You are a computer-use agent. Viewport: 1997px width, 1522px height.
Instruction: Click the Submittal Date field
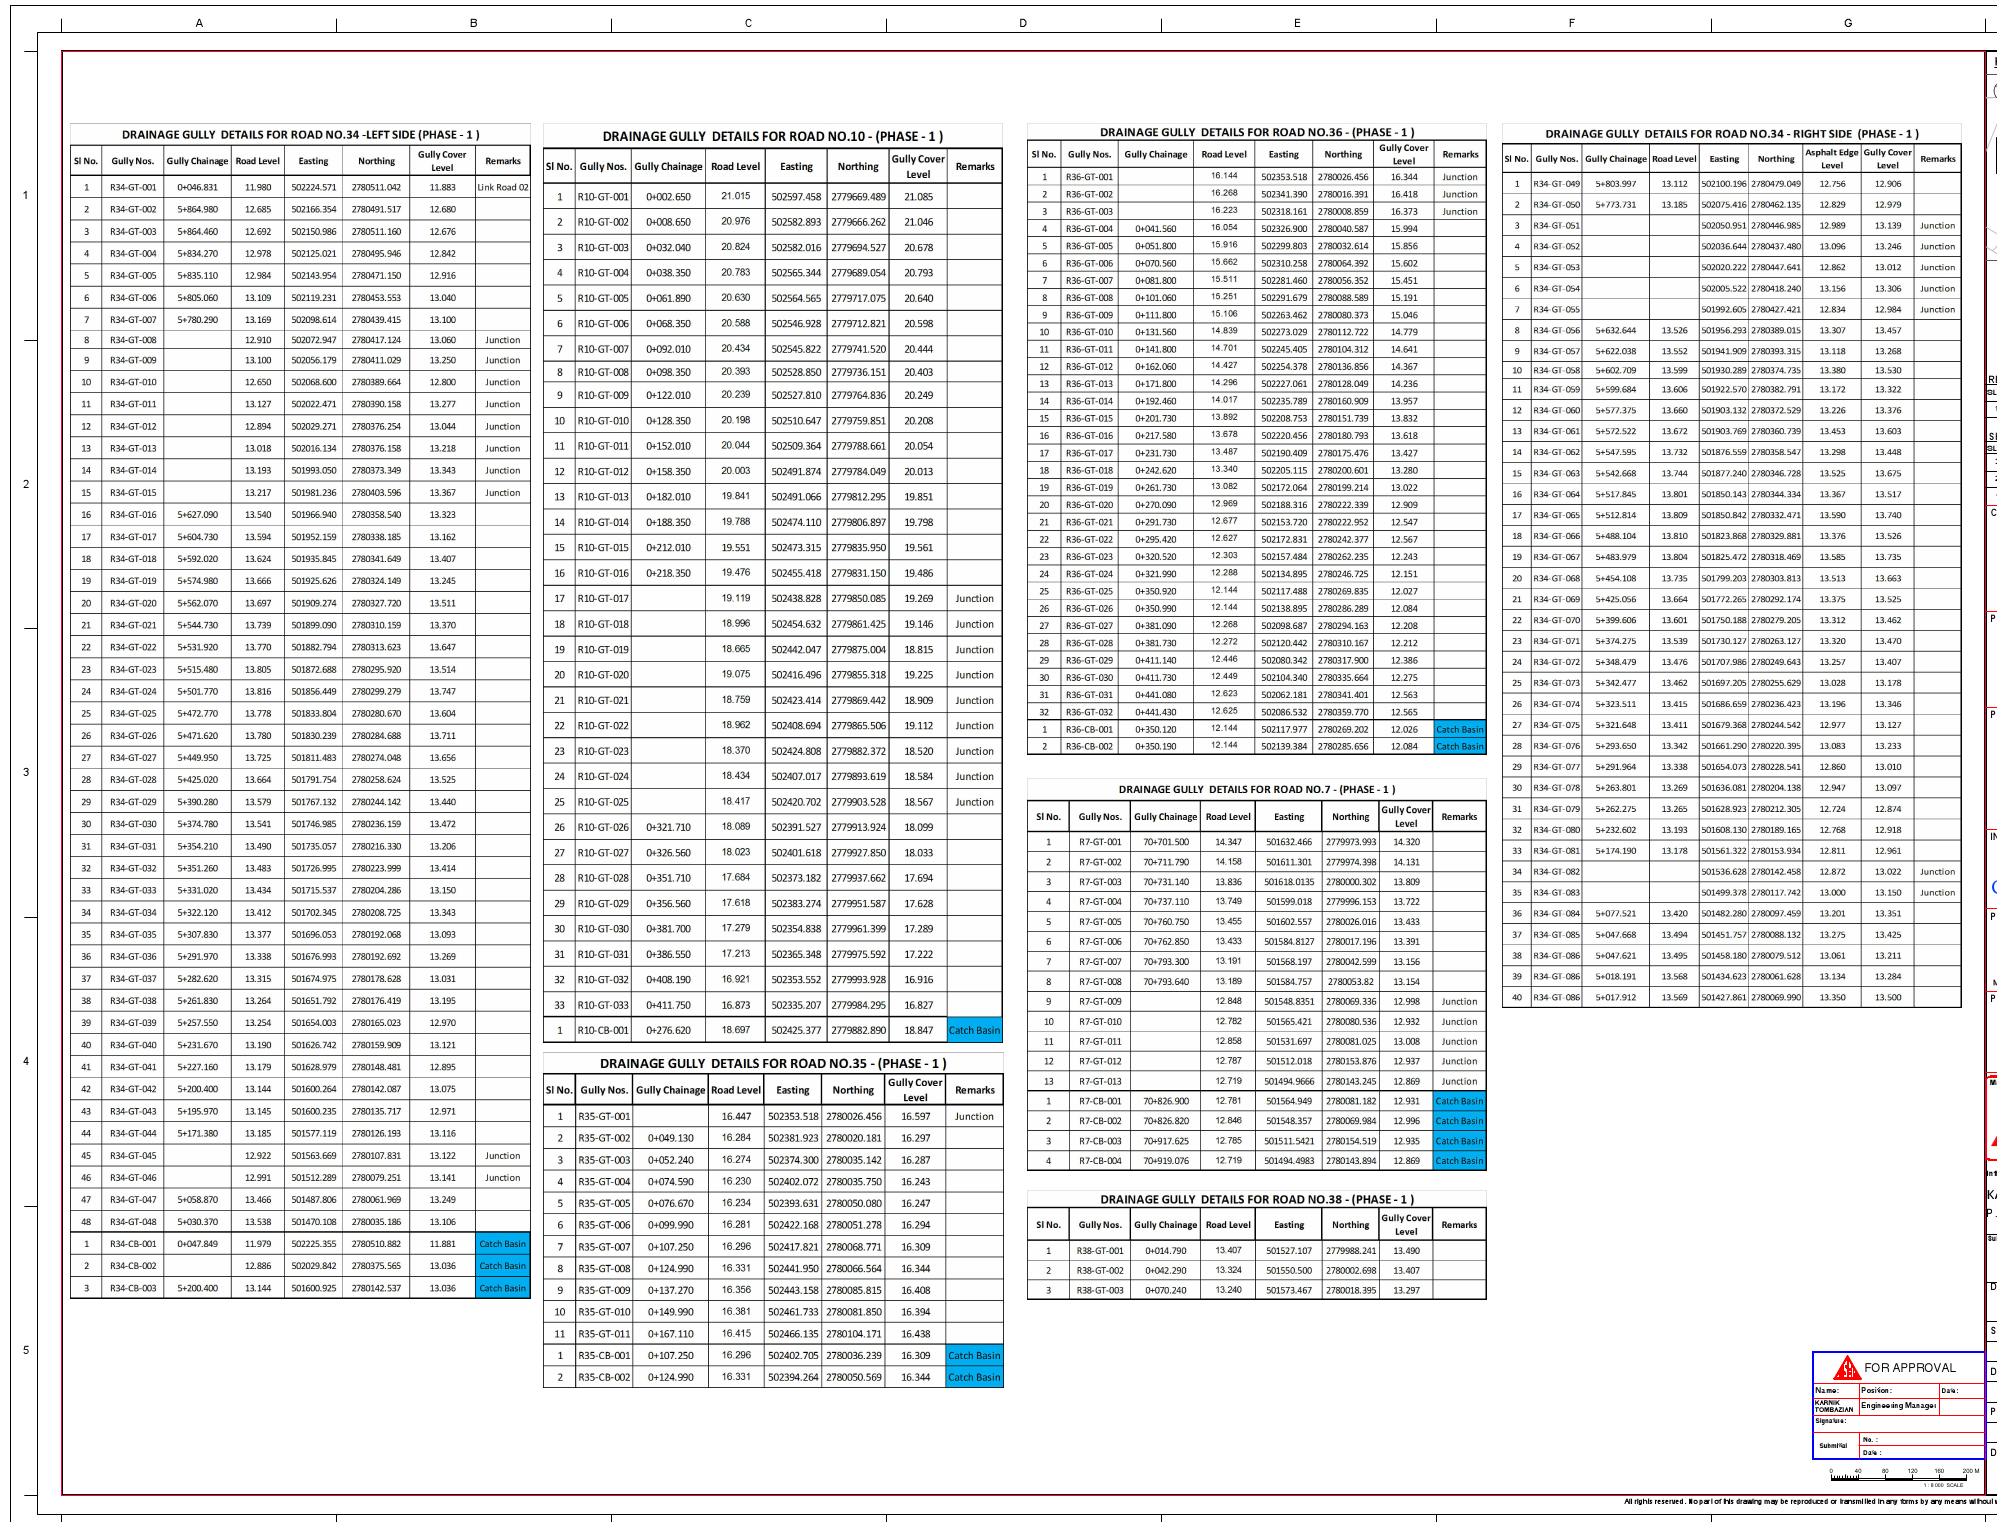tap(1872, 1454)
